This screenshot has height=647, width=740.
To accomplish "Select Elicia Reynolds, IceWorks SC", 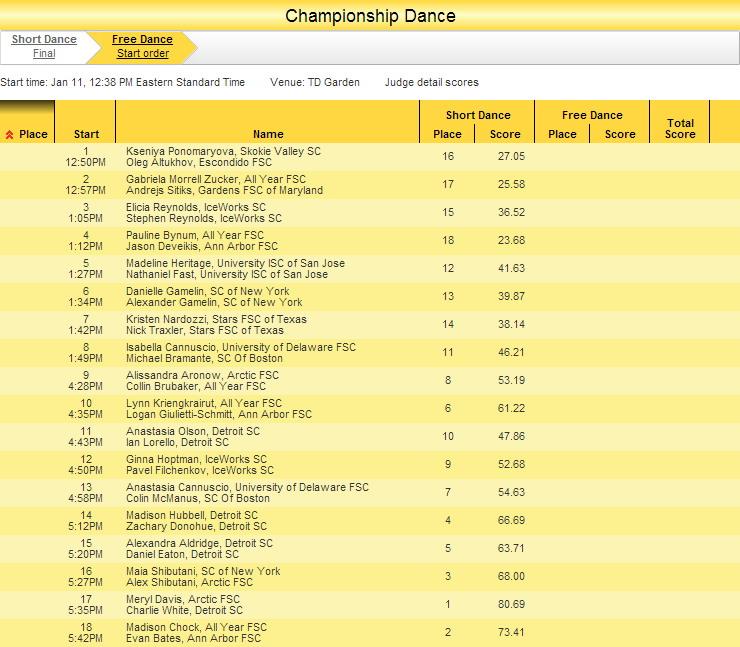I will pos(196,207).
